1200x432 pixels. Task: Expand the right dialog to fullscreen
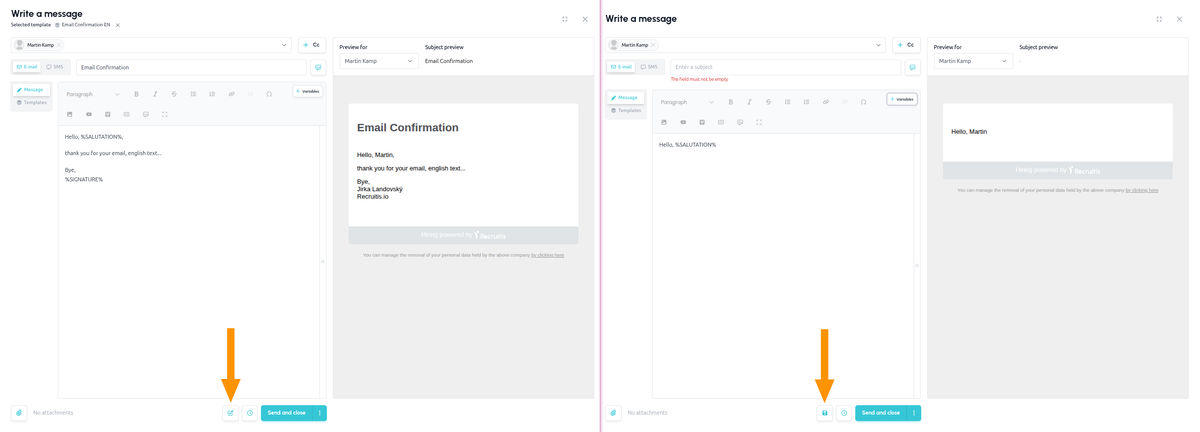click(1159, 19)
